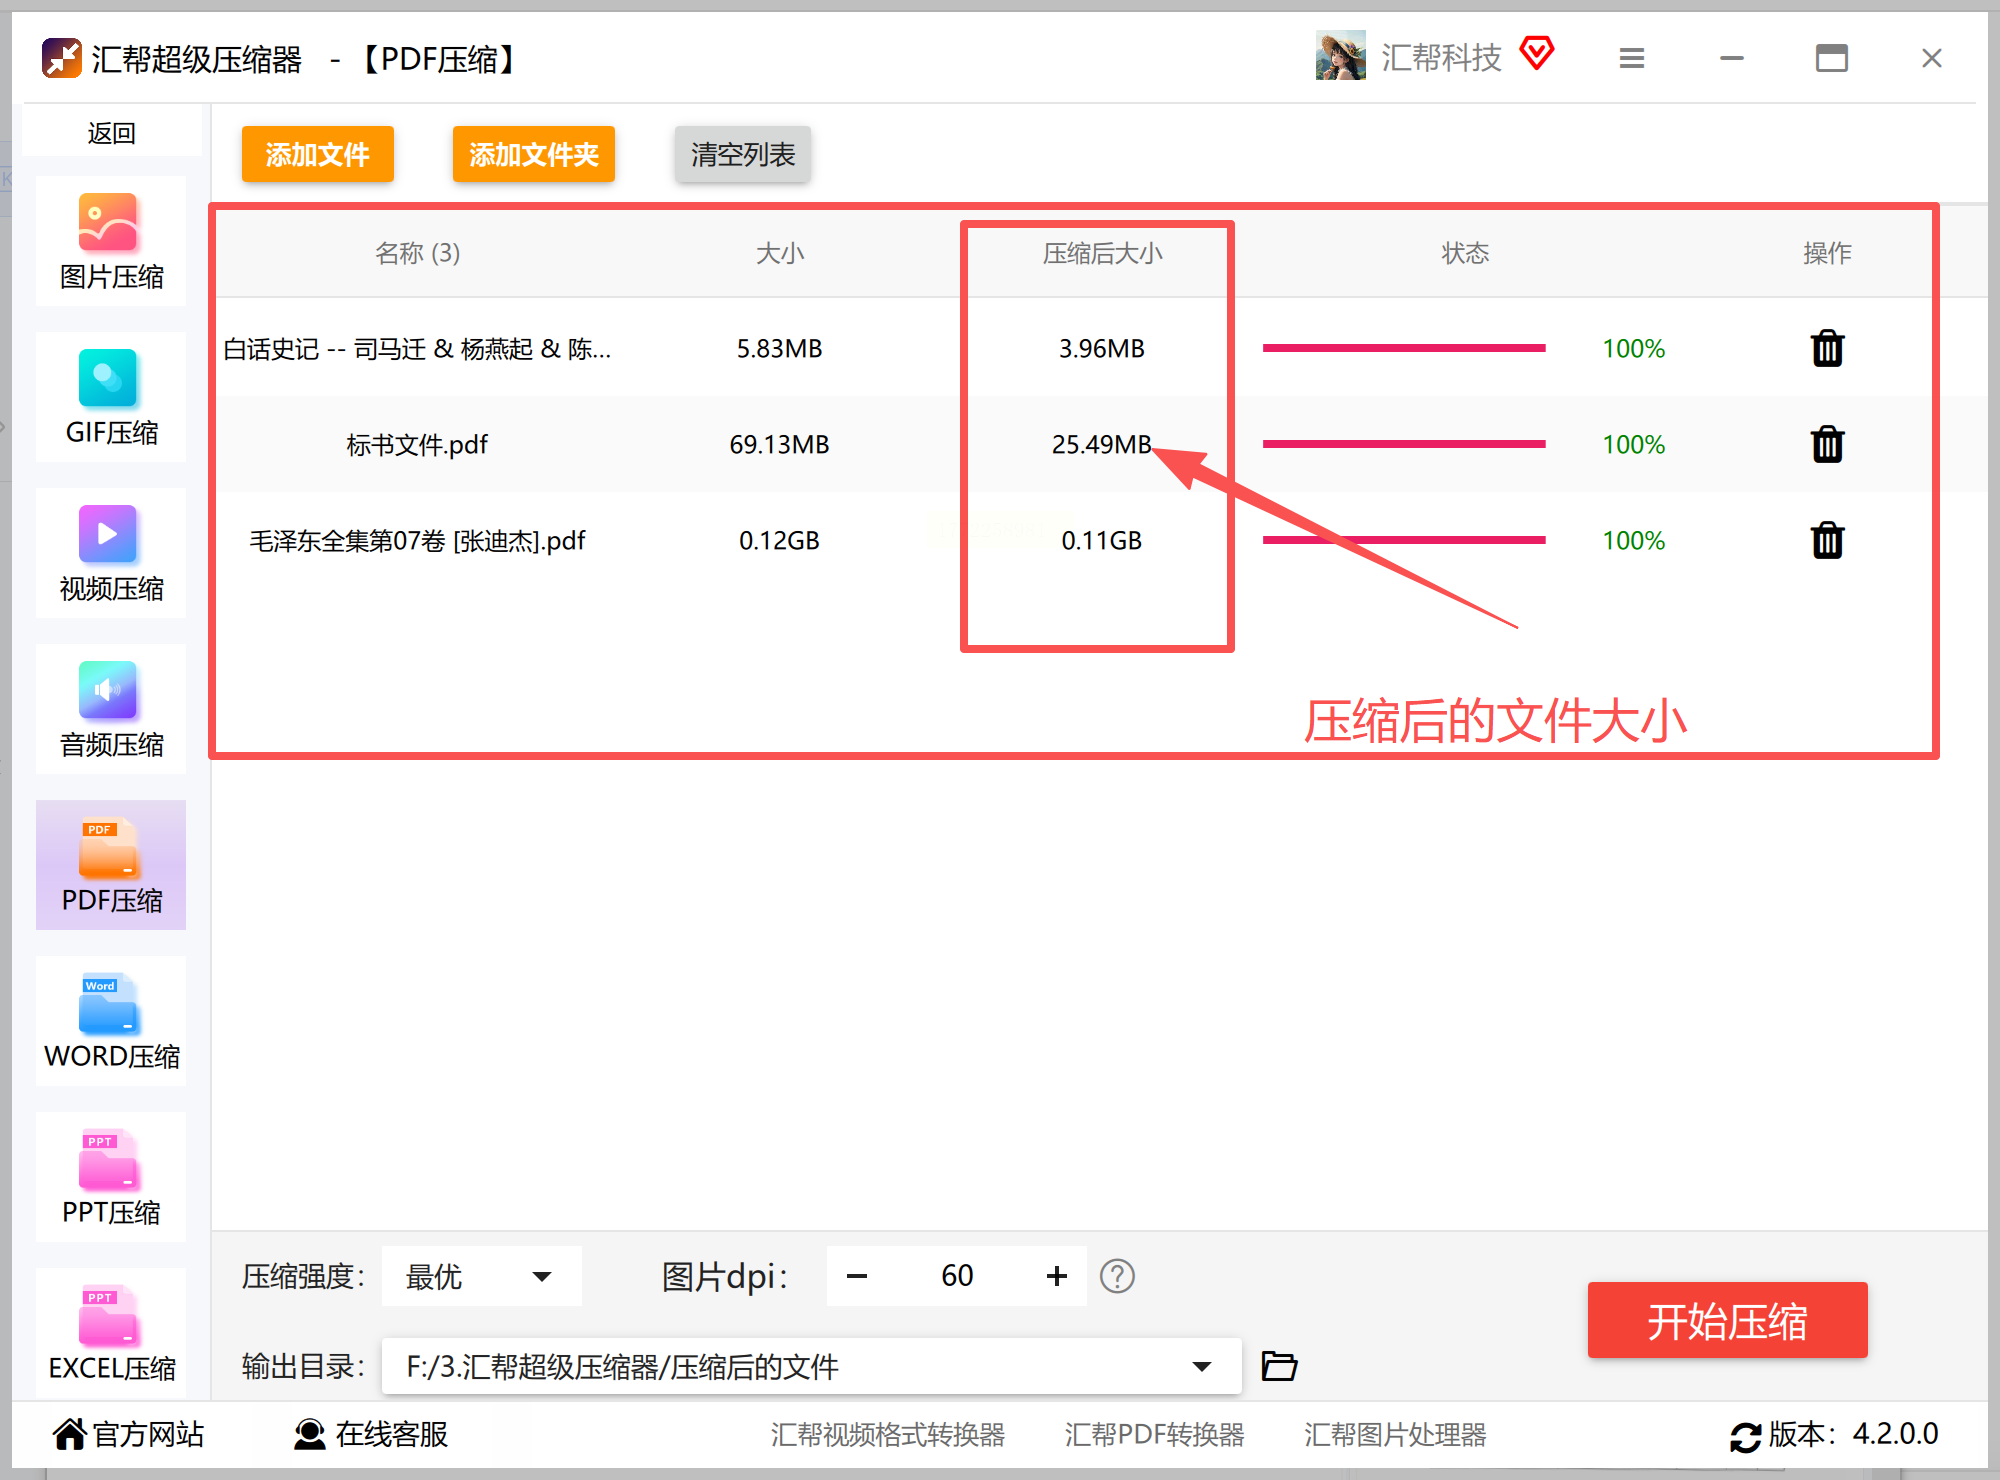Switch to GIF压缩 tool
Viewport: 2000px width, 1480px height.
(110, 398)
